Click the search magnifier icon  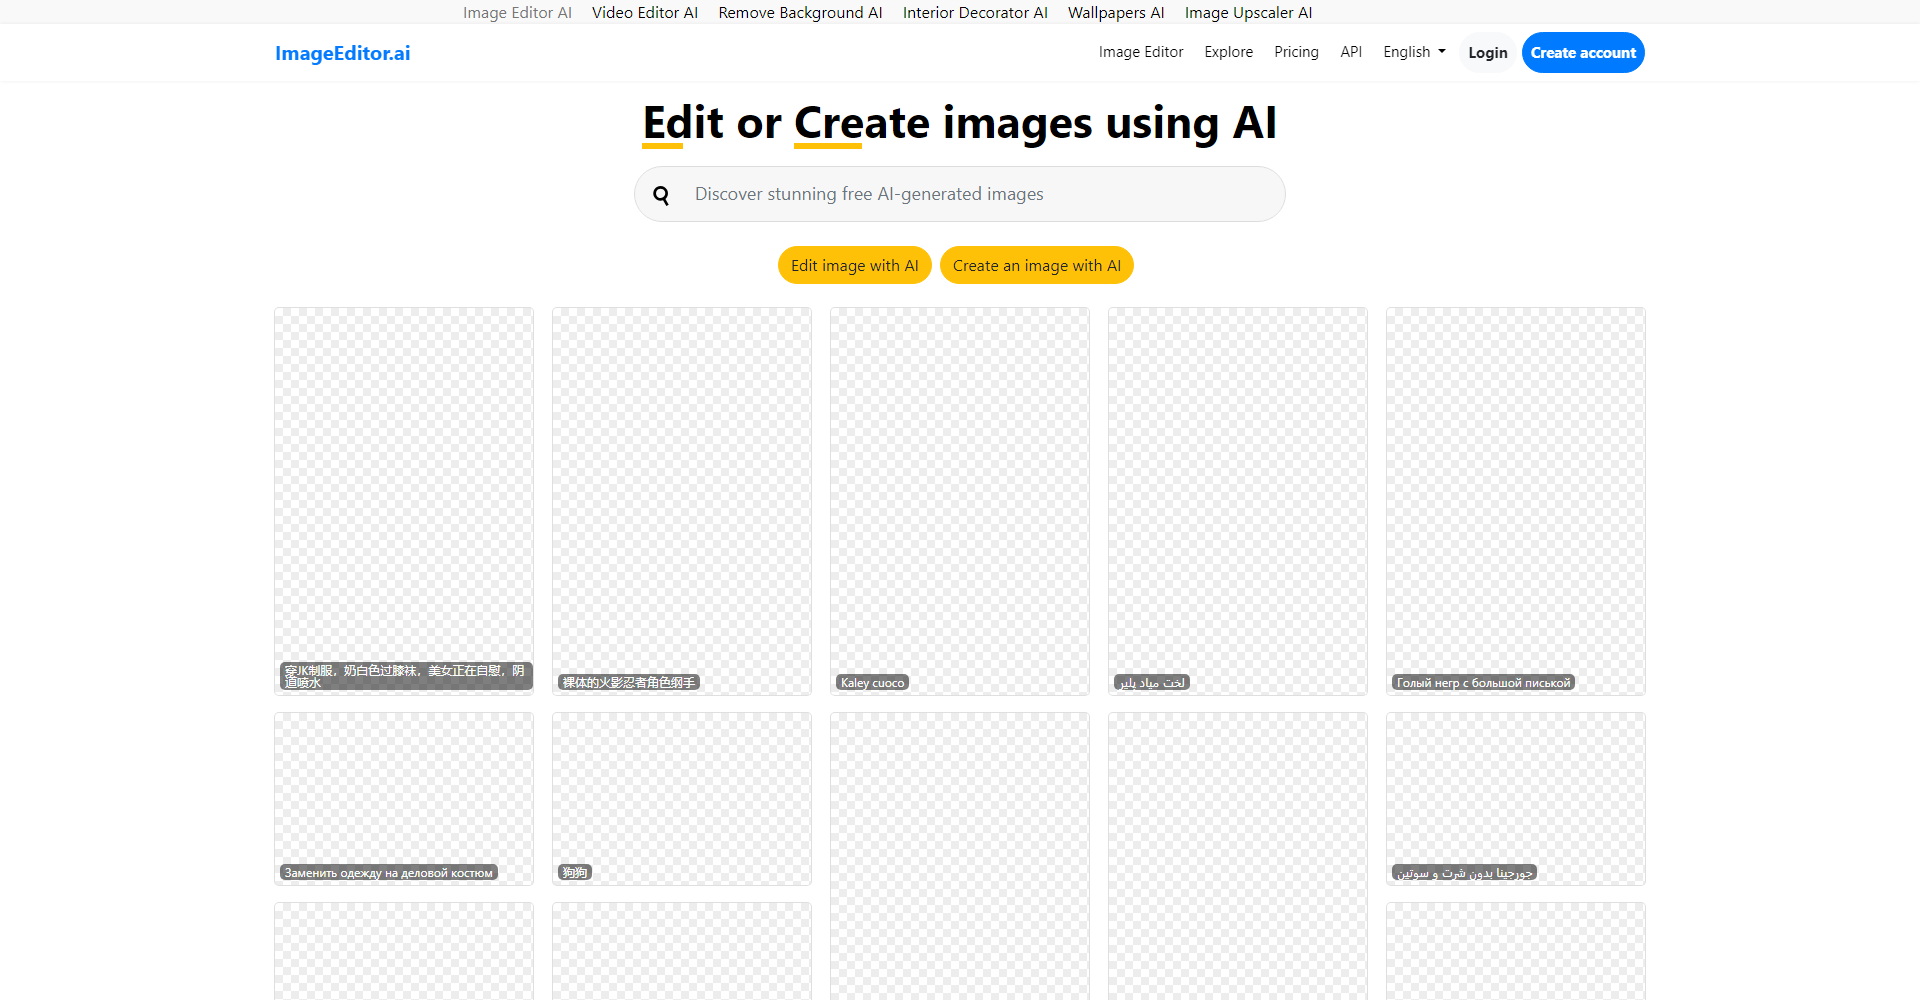point(662,194)
